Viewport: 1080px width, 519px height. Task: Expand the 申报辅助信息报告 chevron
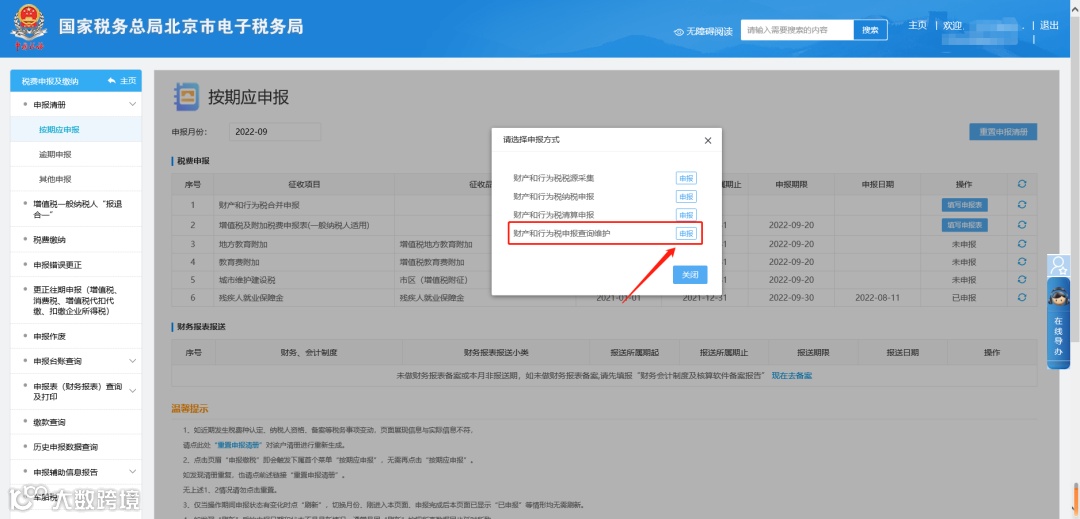pyautogui.click(x=133, y=472)
